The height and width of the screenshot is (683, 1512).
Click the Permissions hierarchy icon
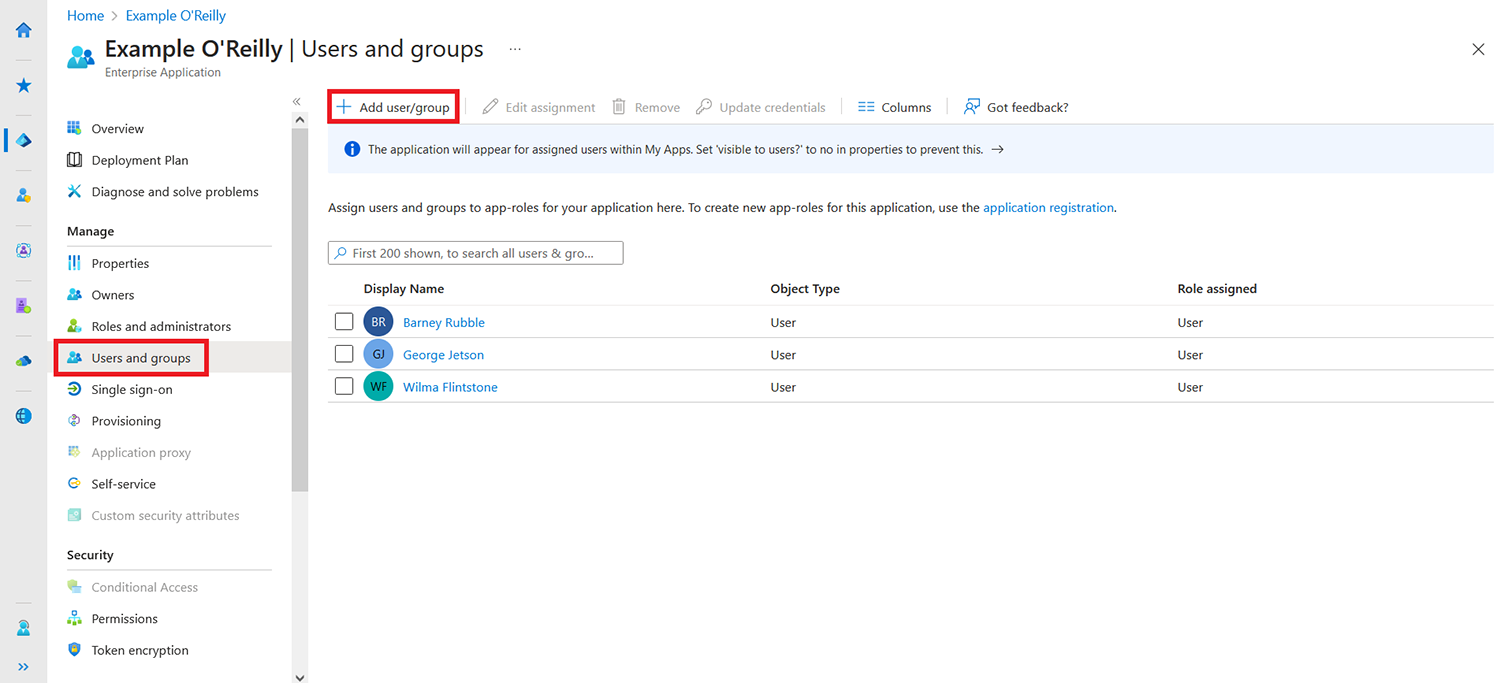click(74, 618)
